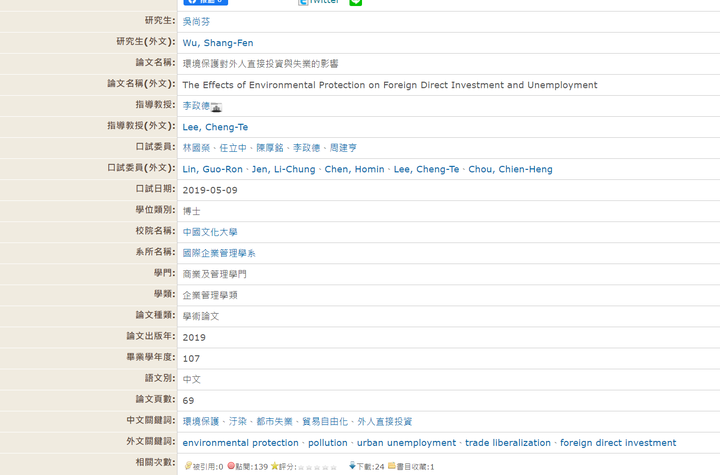
Task: Open the Lin, Guo-Ron committee link
Action: coord(212,169)
